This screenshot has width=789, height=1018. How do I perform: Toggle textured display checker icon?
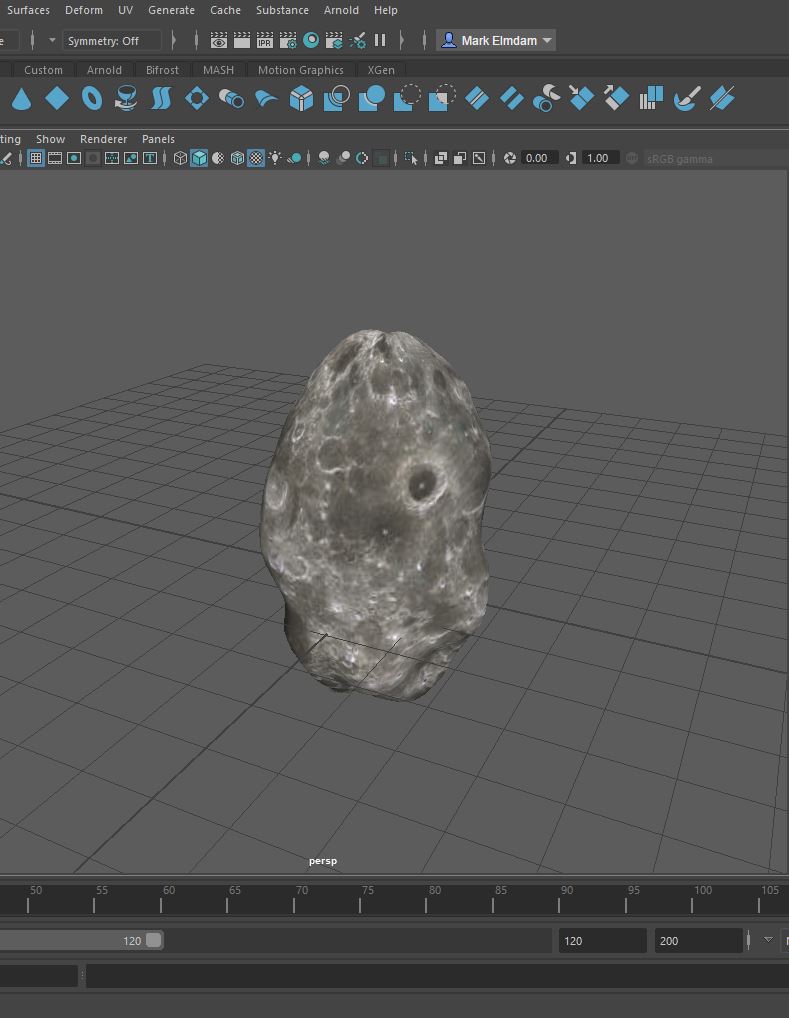pyautogui.click(x=256, y=158)
